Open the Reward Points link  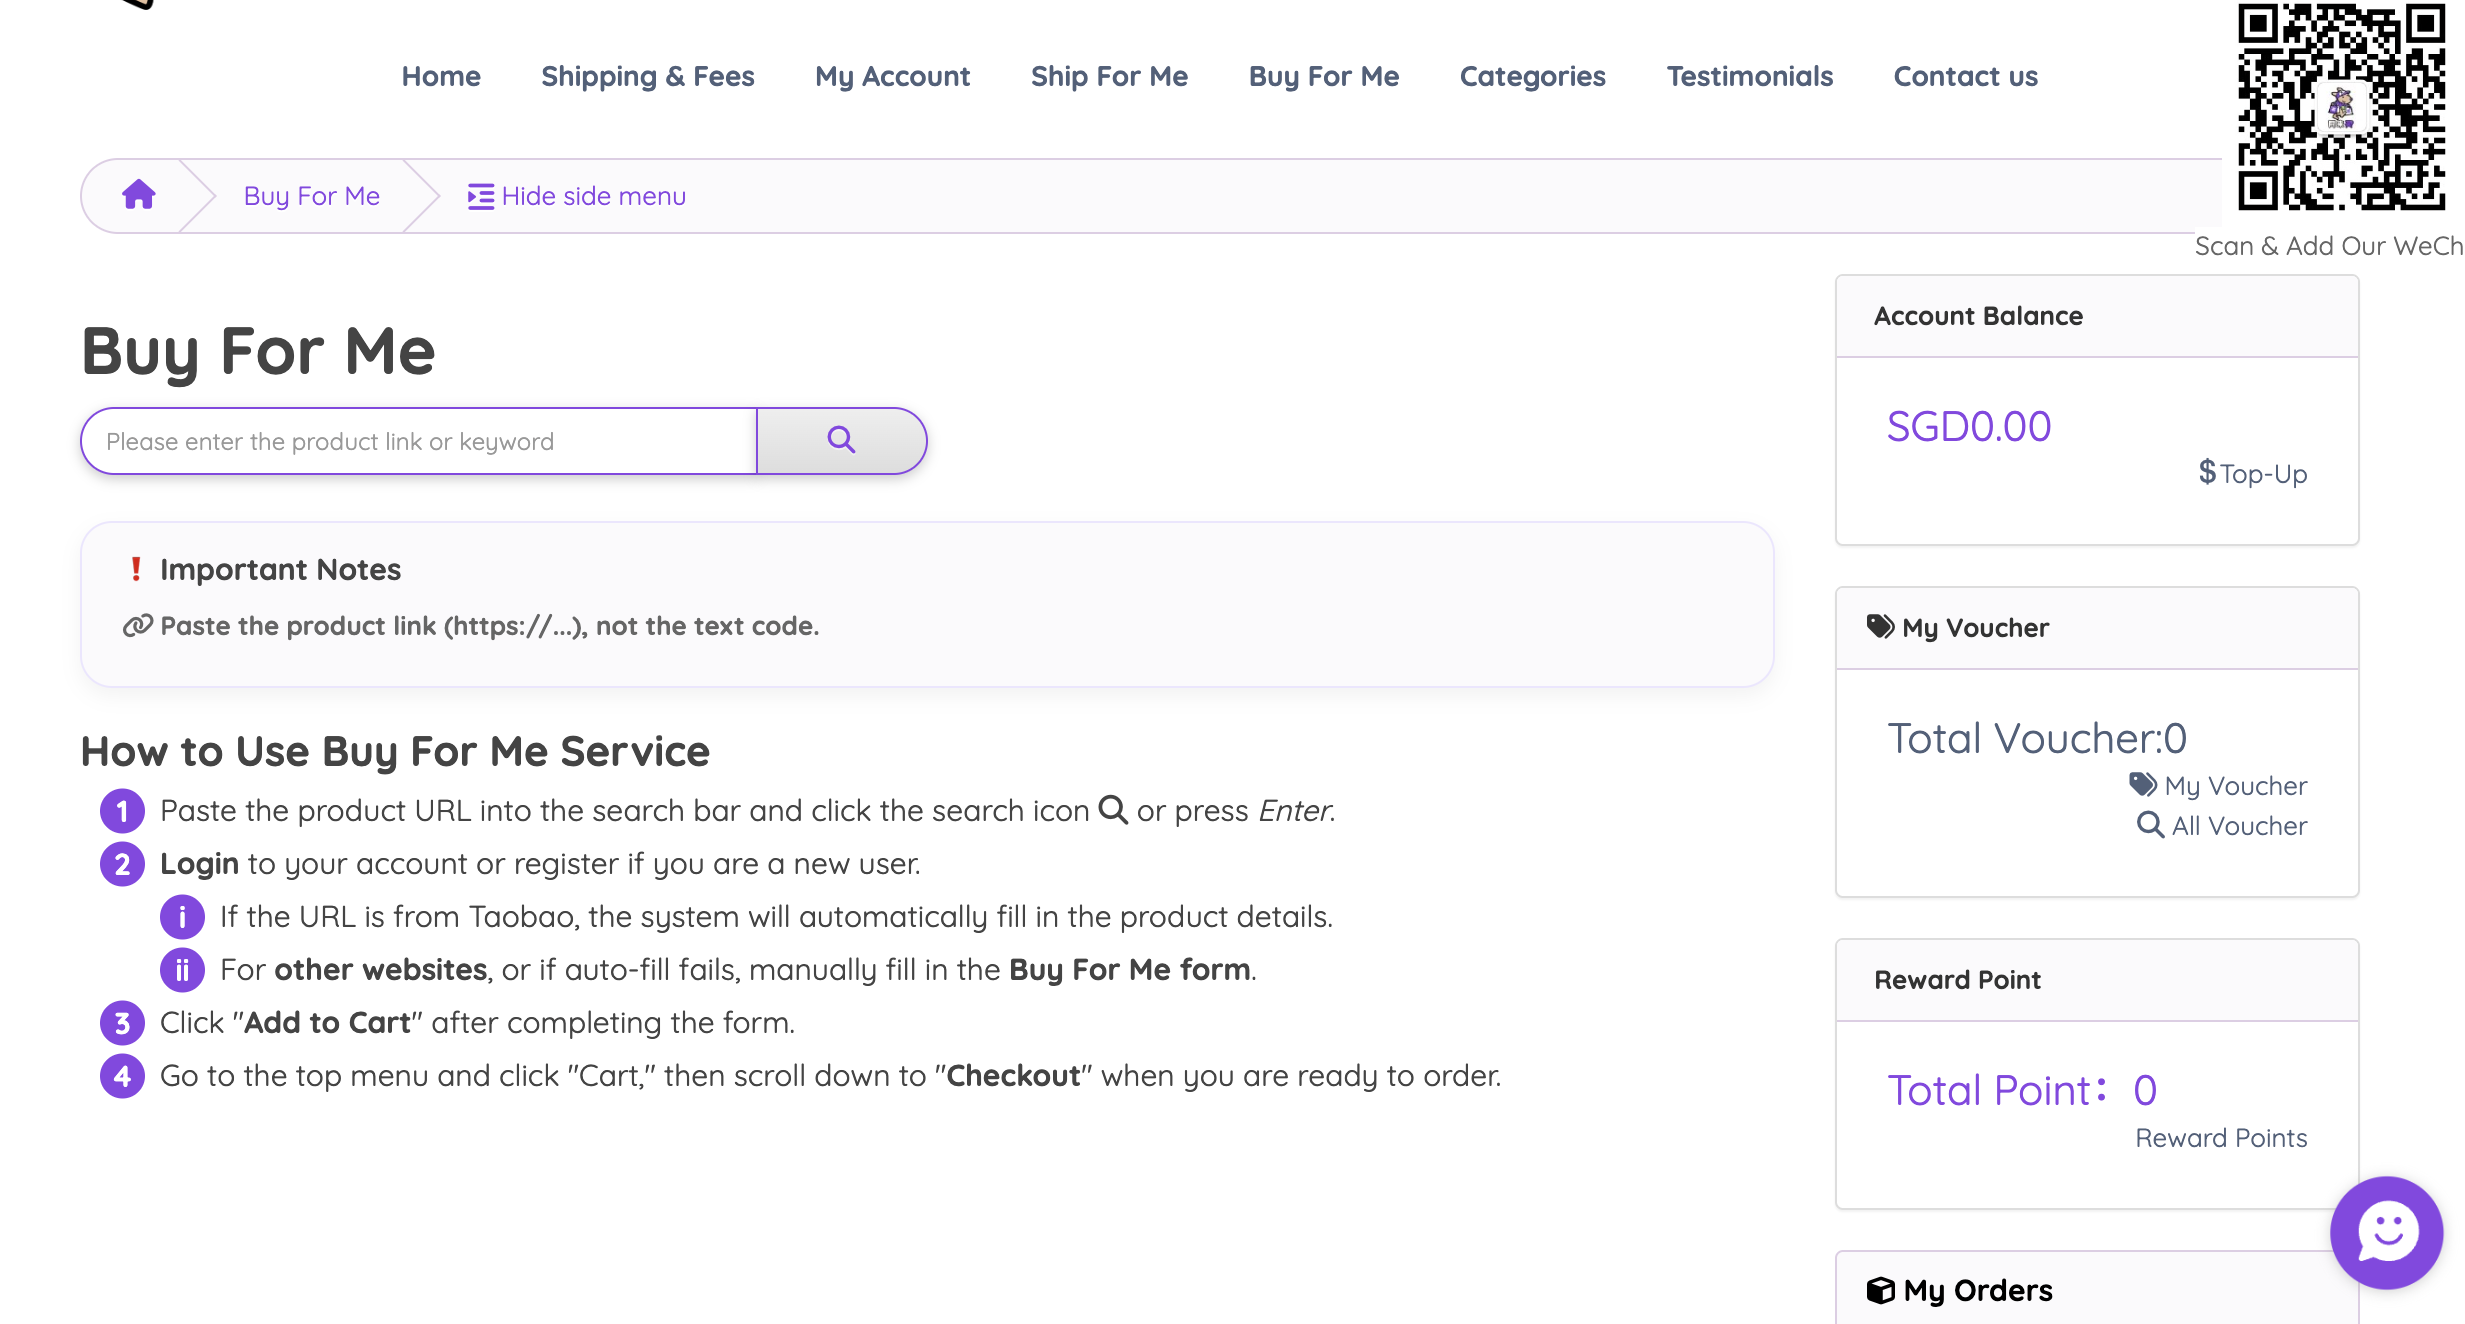[2220, 1138]
